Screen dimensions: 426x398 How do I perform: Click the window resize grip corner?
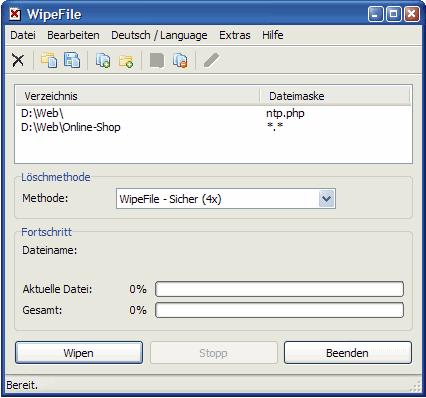(x=416, y=387)
